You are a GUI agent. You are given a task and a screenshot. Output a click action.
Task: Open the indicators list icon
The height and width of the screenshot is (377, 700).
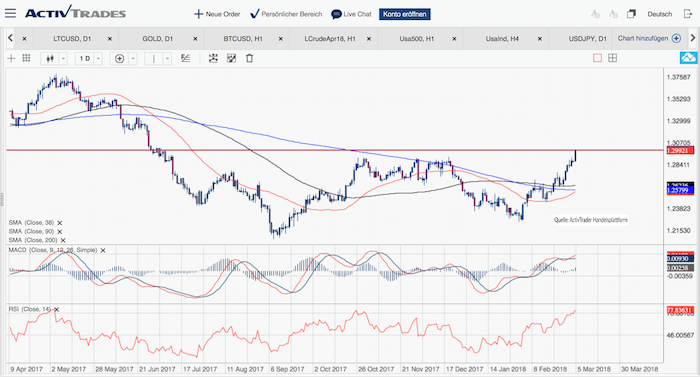coord(185,58)
